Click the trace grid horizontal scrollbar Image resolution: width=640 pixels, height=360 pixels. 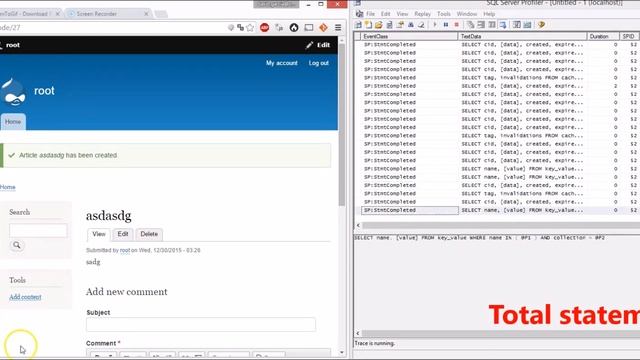tap(501, 225)
